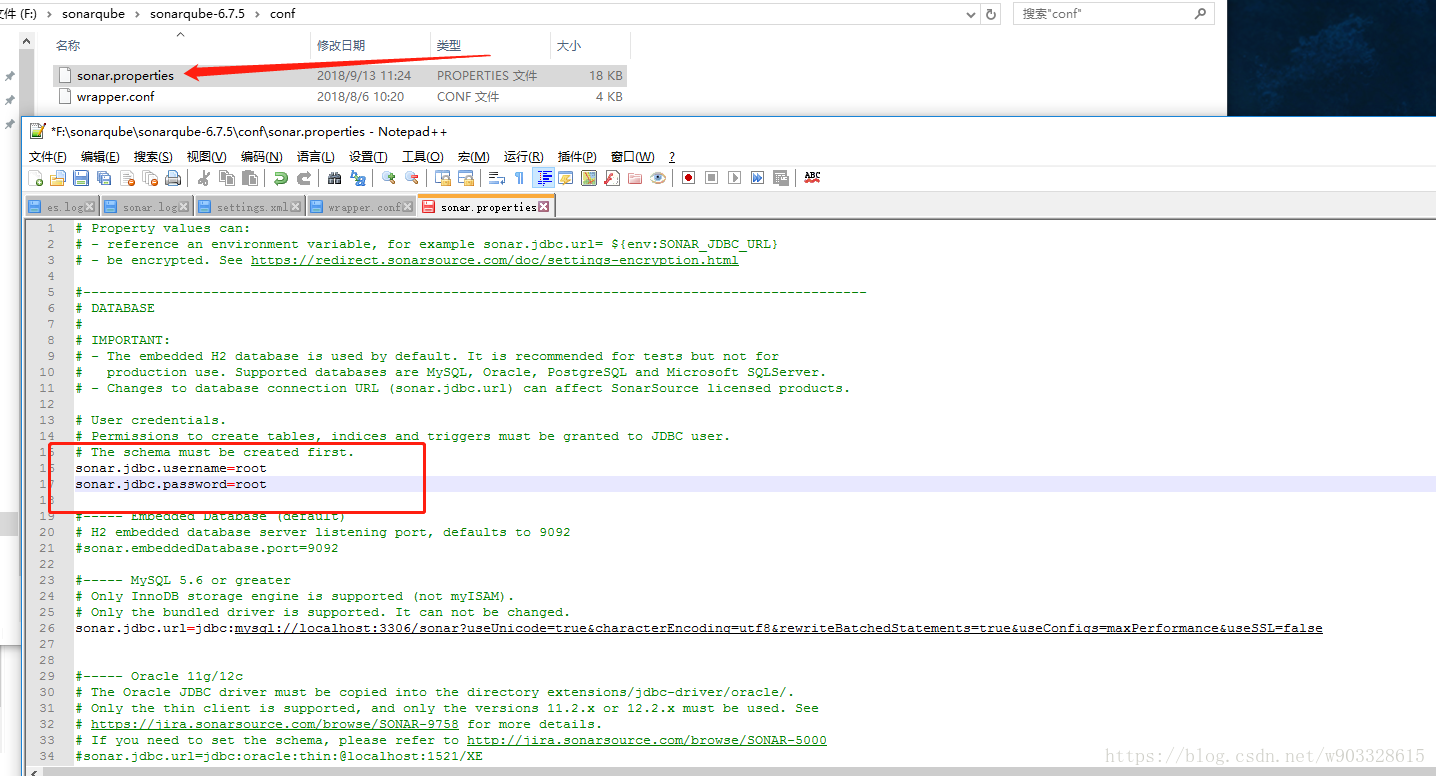The height and width of the screenshot is (776, 1436).
Task: Click the Open file toolbar icon
Action: point(58,178)
